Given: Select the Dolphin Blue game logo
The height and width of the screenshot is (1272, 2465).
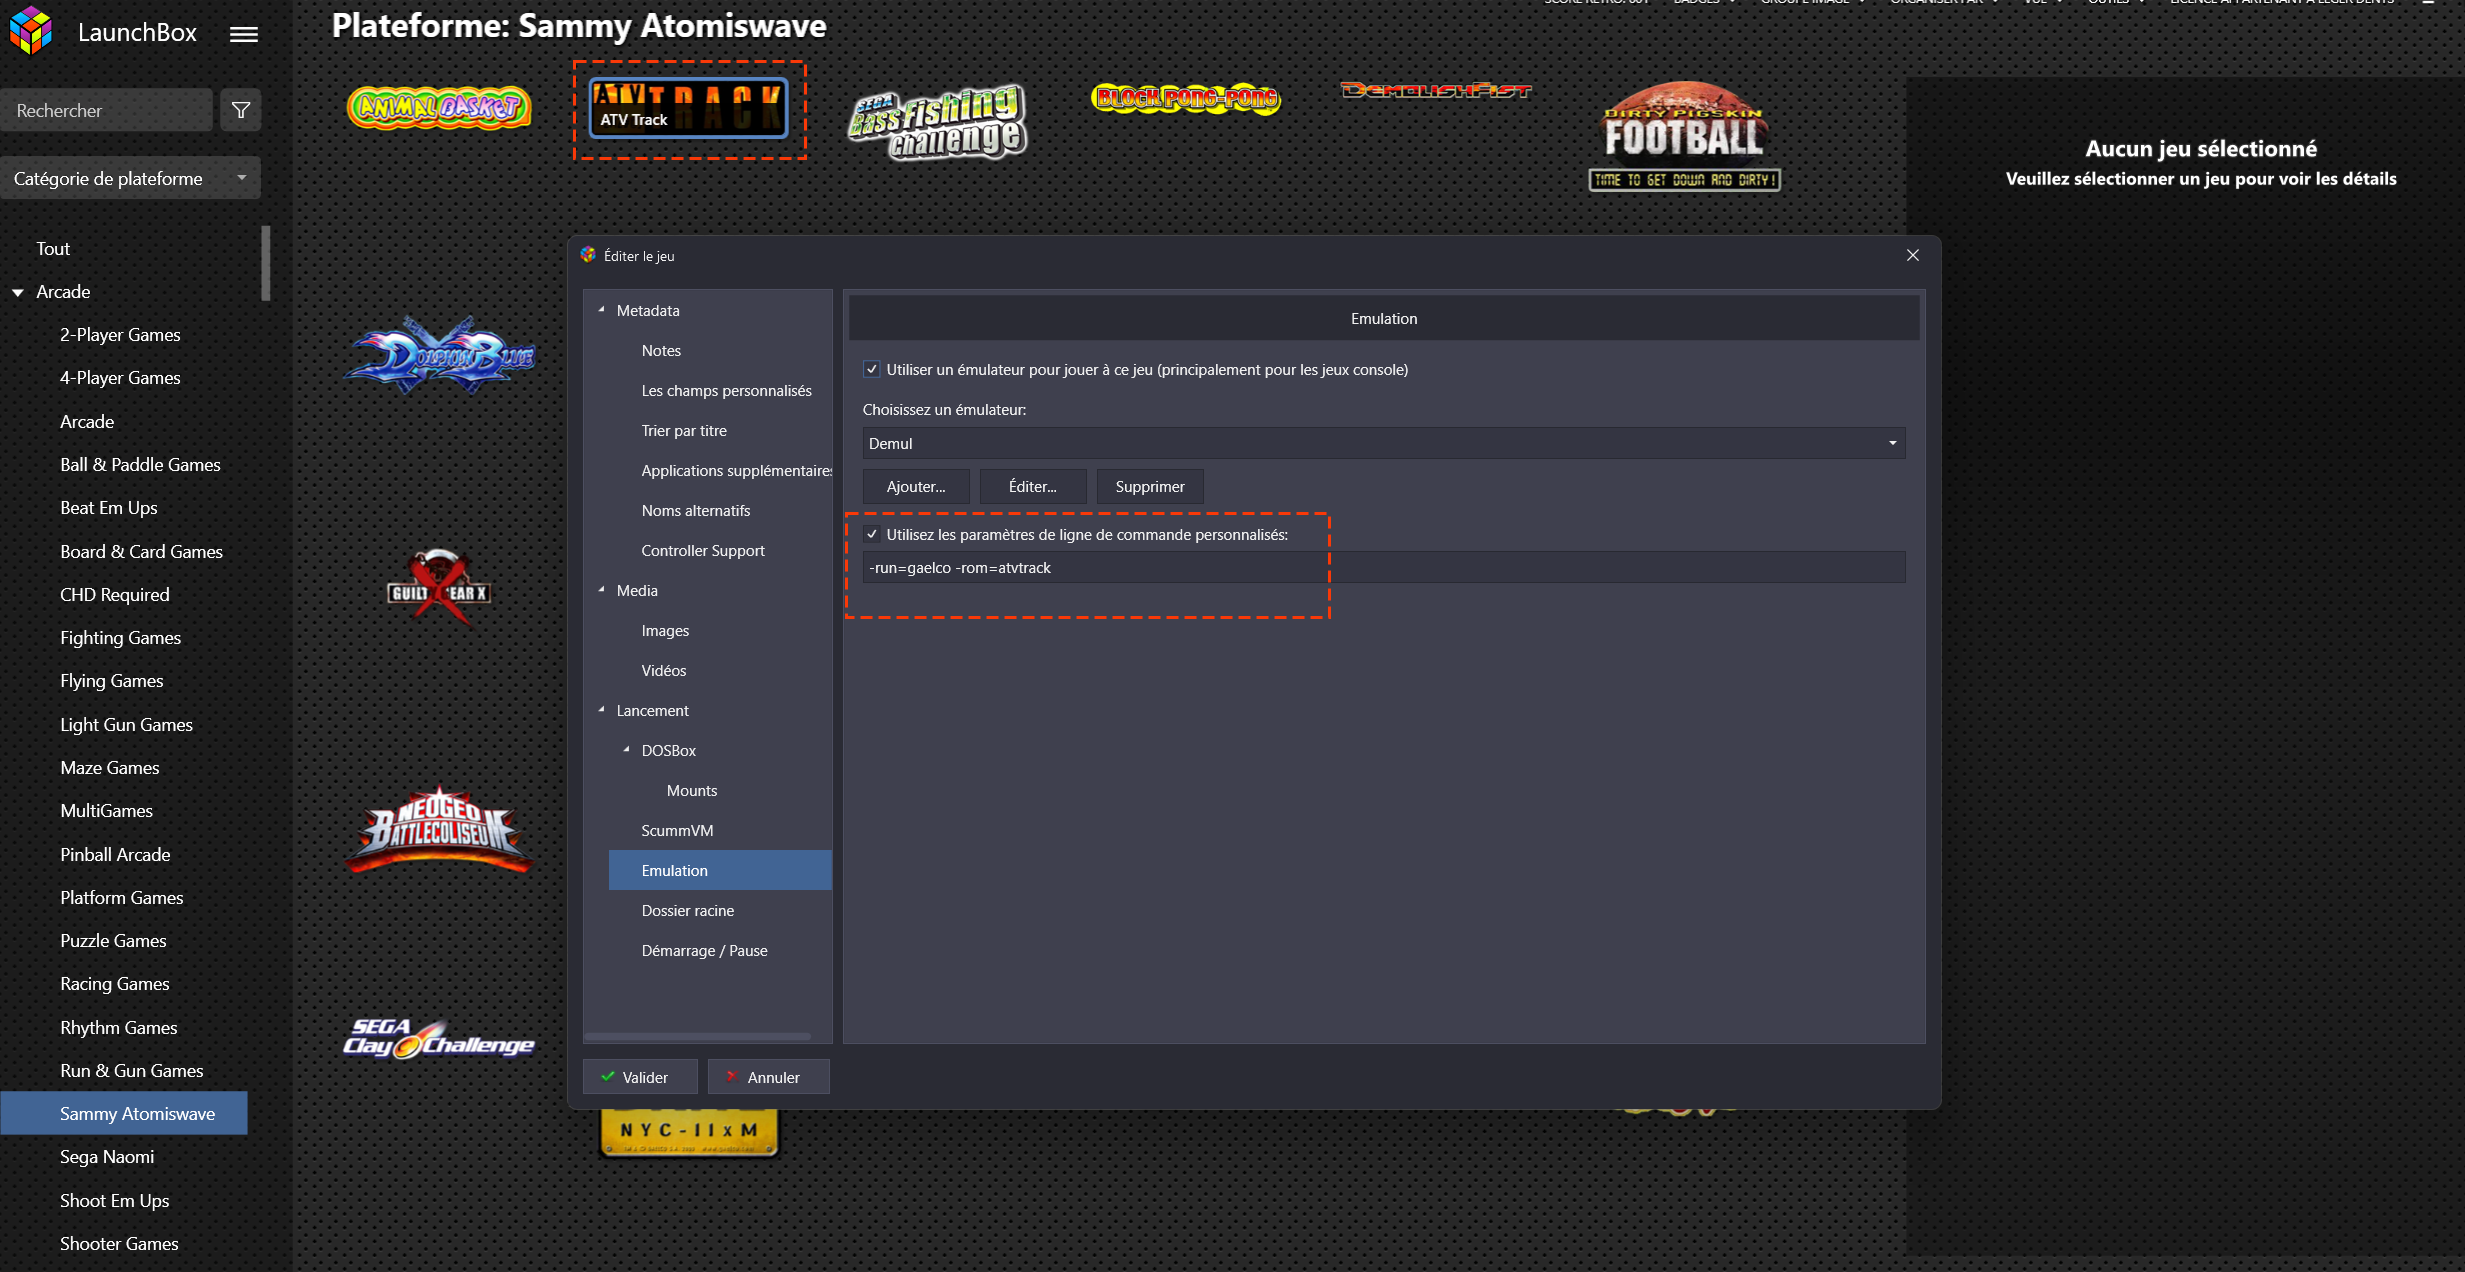Looking at the screenshot, I should click(440, 354).
